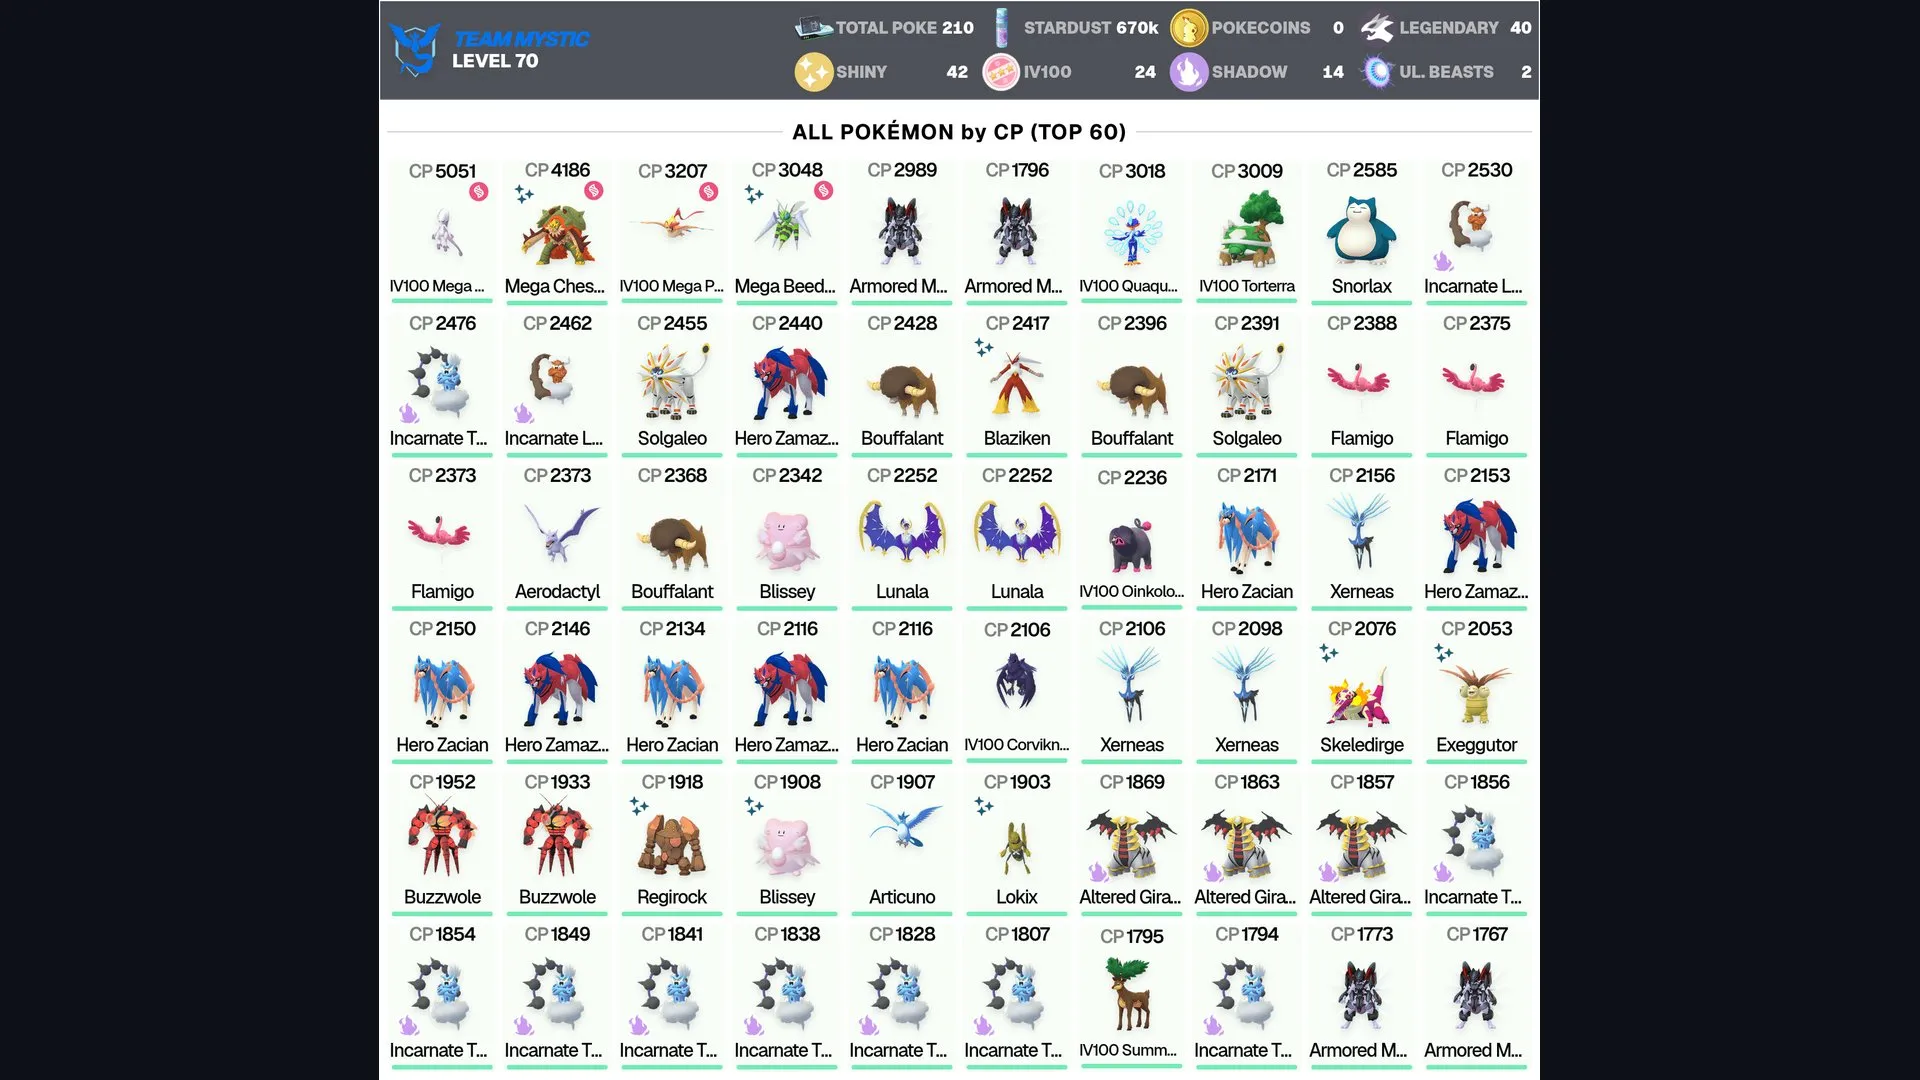The width and height of the screenshot is (1920, 1080).
Task: Click the Flamigo CP 2388 name
Action: point(1361,438)
